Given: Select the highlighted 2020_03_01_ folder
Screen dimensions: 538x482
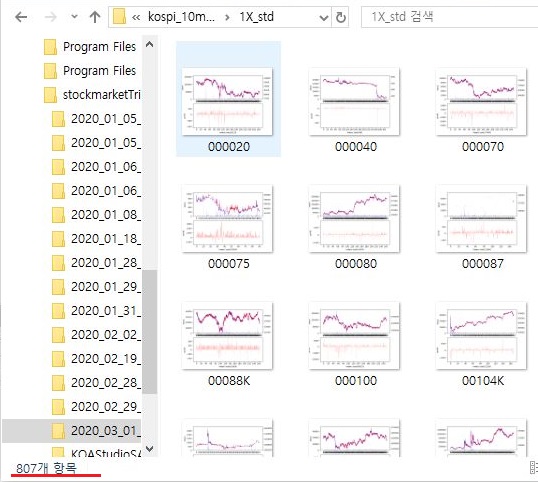Looking at the screenshot, I should pos(72,431).
